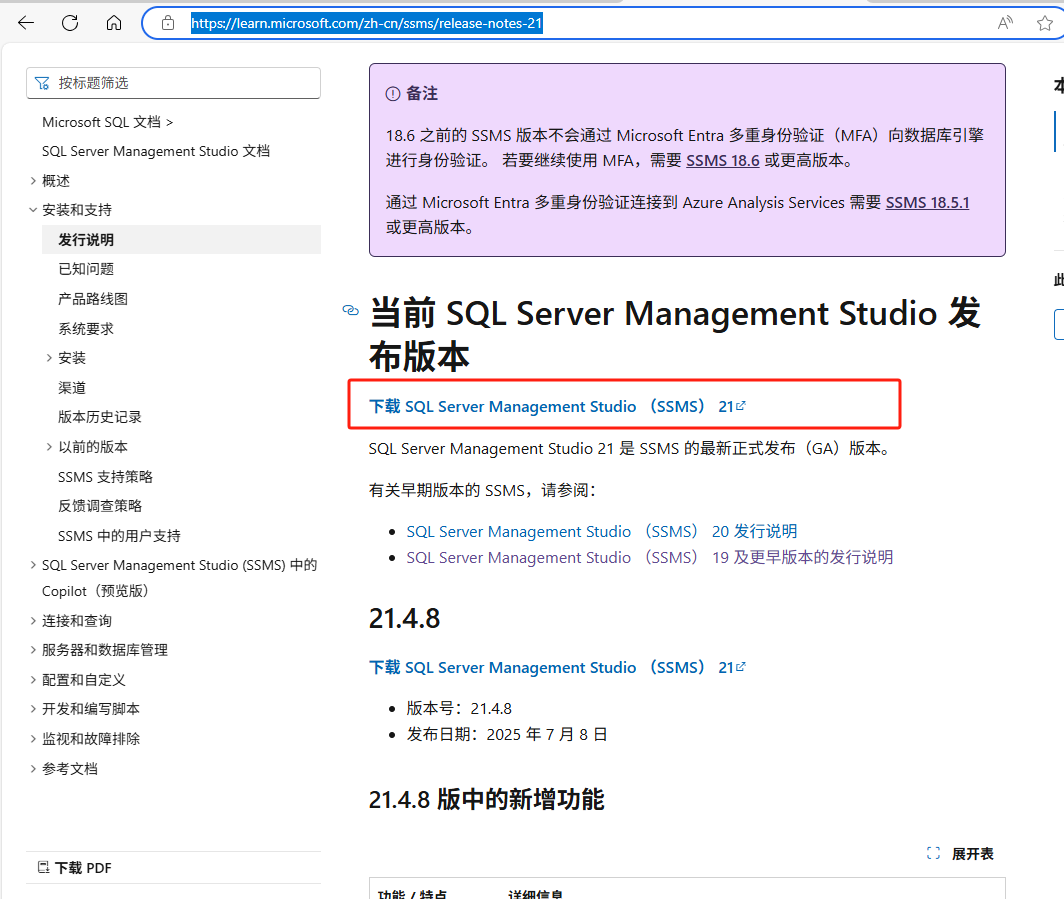This screenshot has width=1064, height=899.
Task: Expand the 监视和故障排除 node
Action: [x=33, y=738]
